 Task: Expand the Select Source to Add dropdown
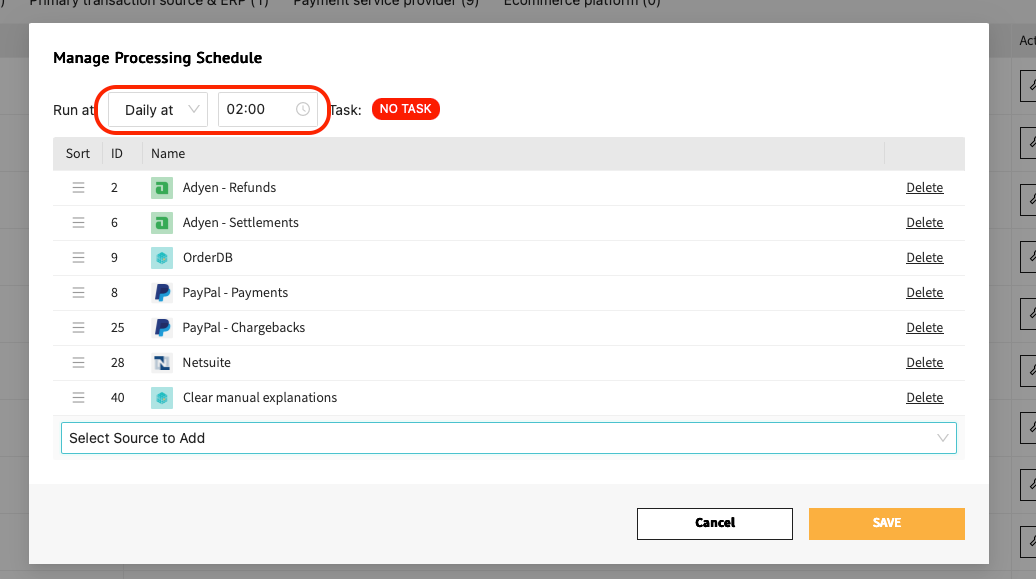(x=509, y=438)
